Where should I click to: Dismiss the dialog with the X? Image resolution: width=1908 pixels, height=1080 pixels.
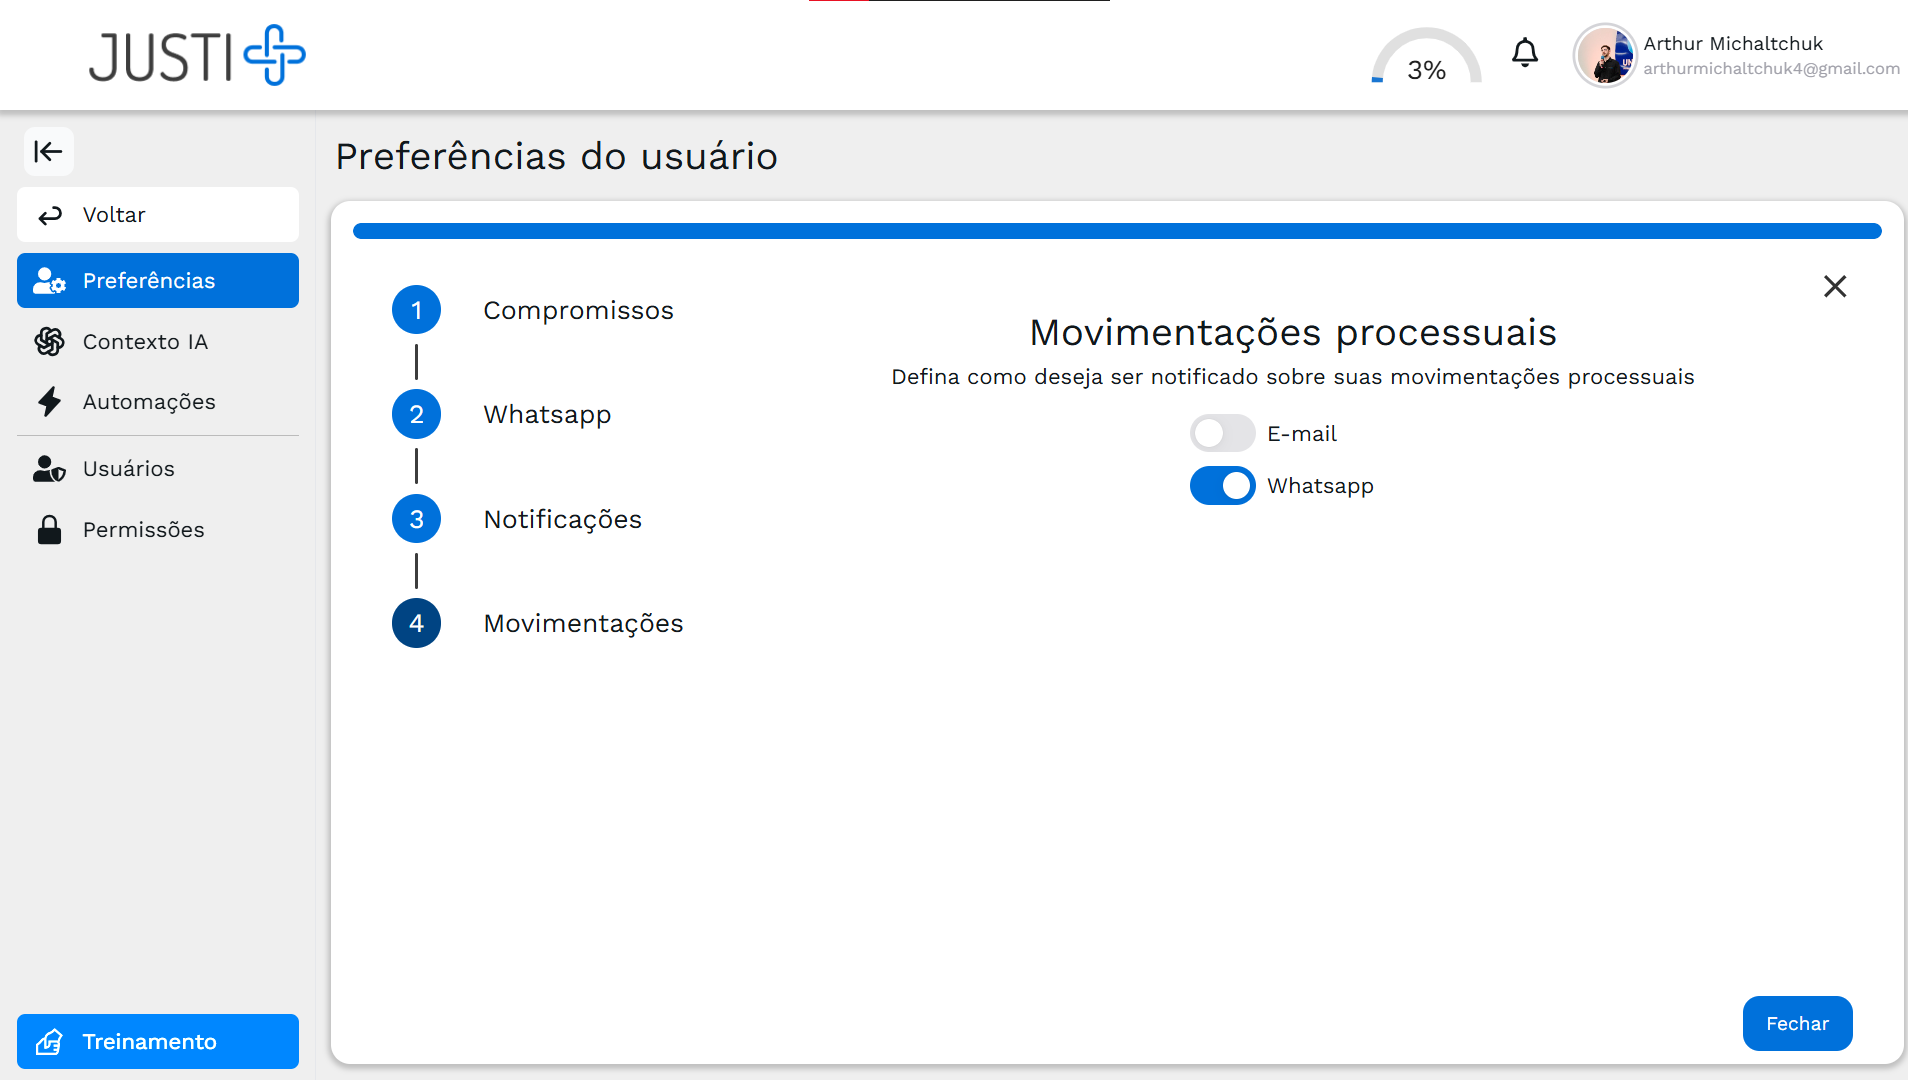[x=1835, y=287]
